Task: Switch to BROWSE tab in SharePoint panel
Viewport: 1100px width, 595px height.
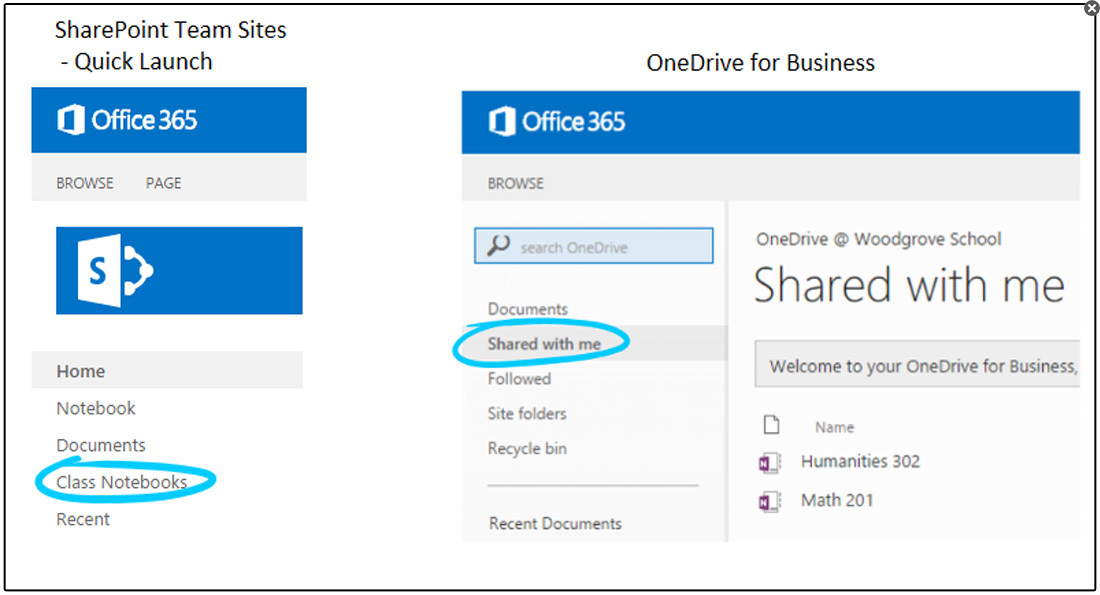Action: point(85,183)
